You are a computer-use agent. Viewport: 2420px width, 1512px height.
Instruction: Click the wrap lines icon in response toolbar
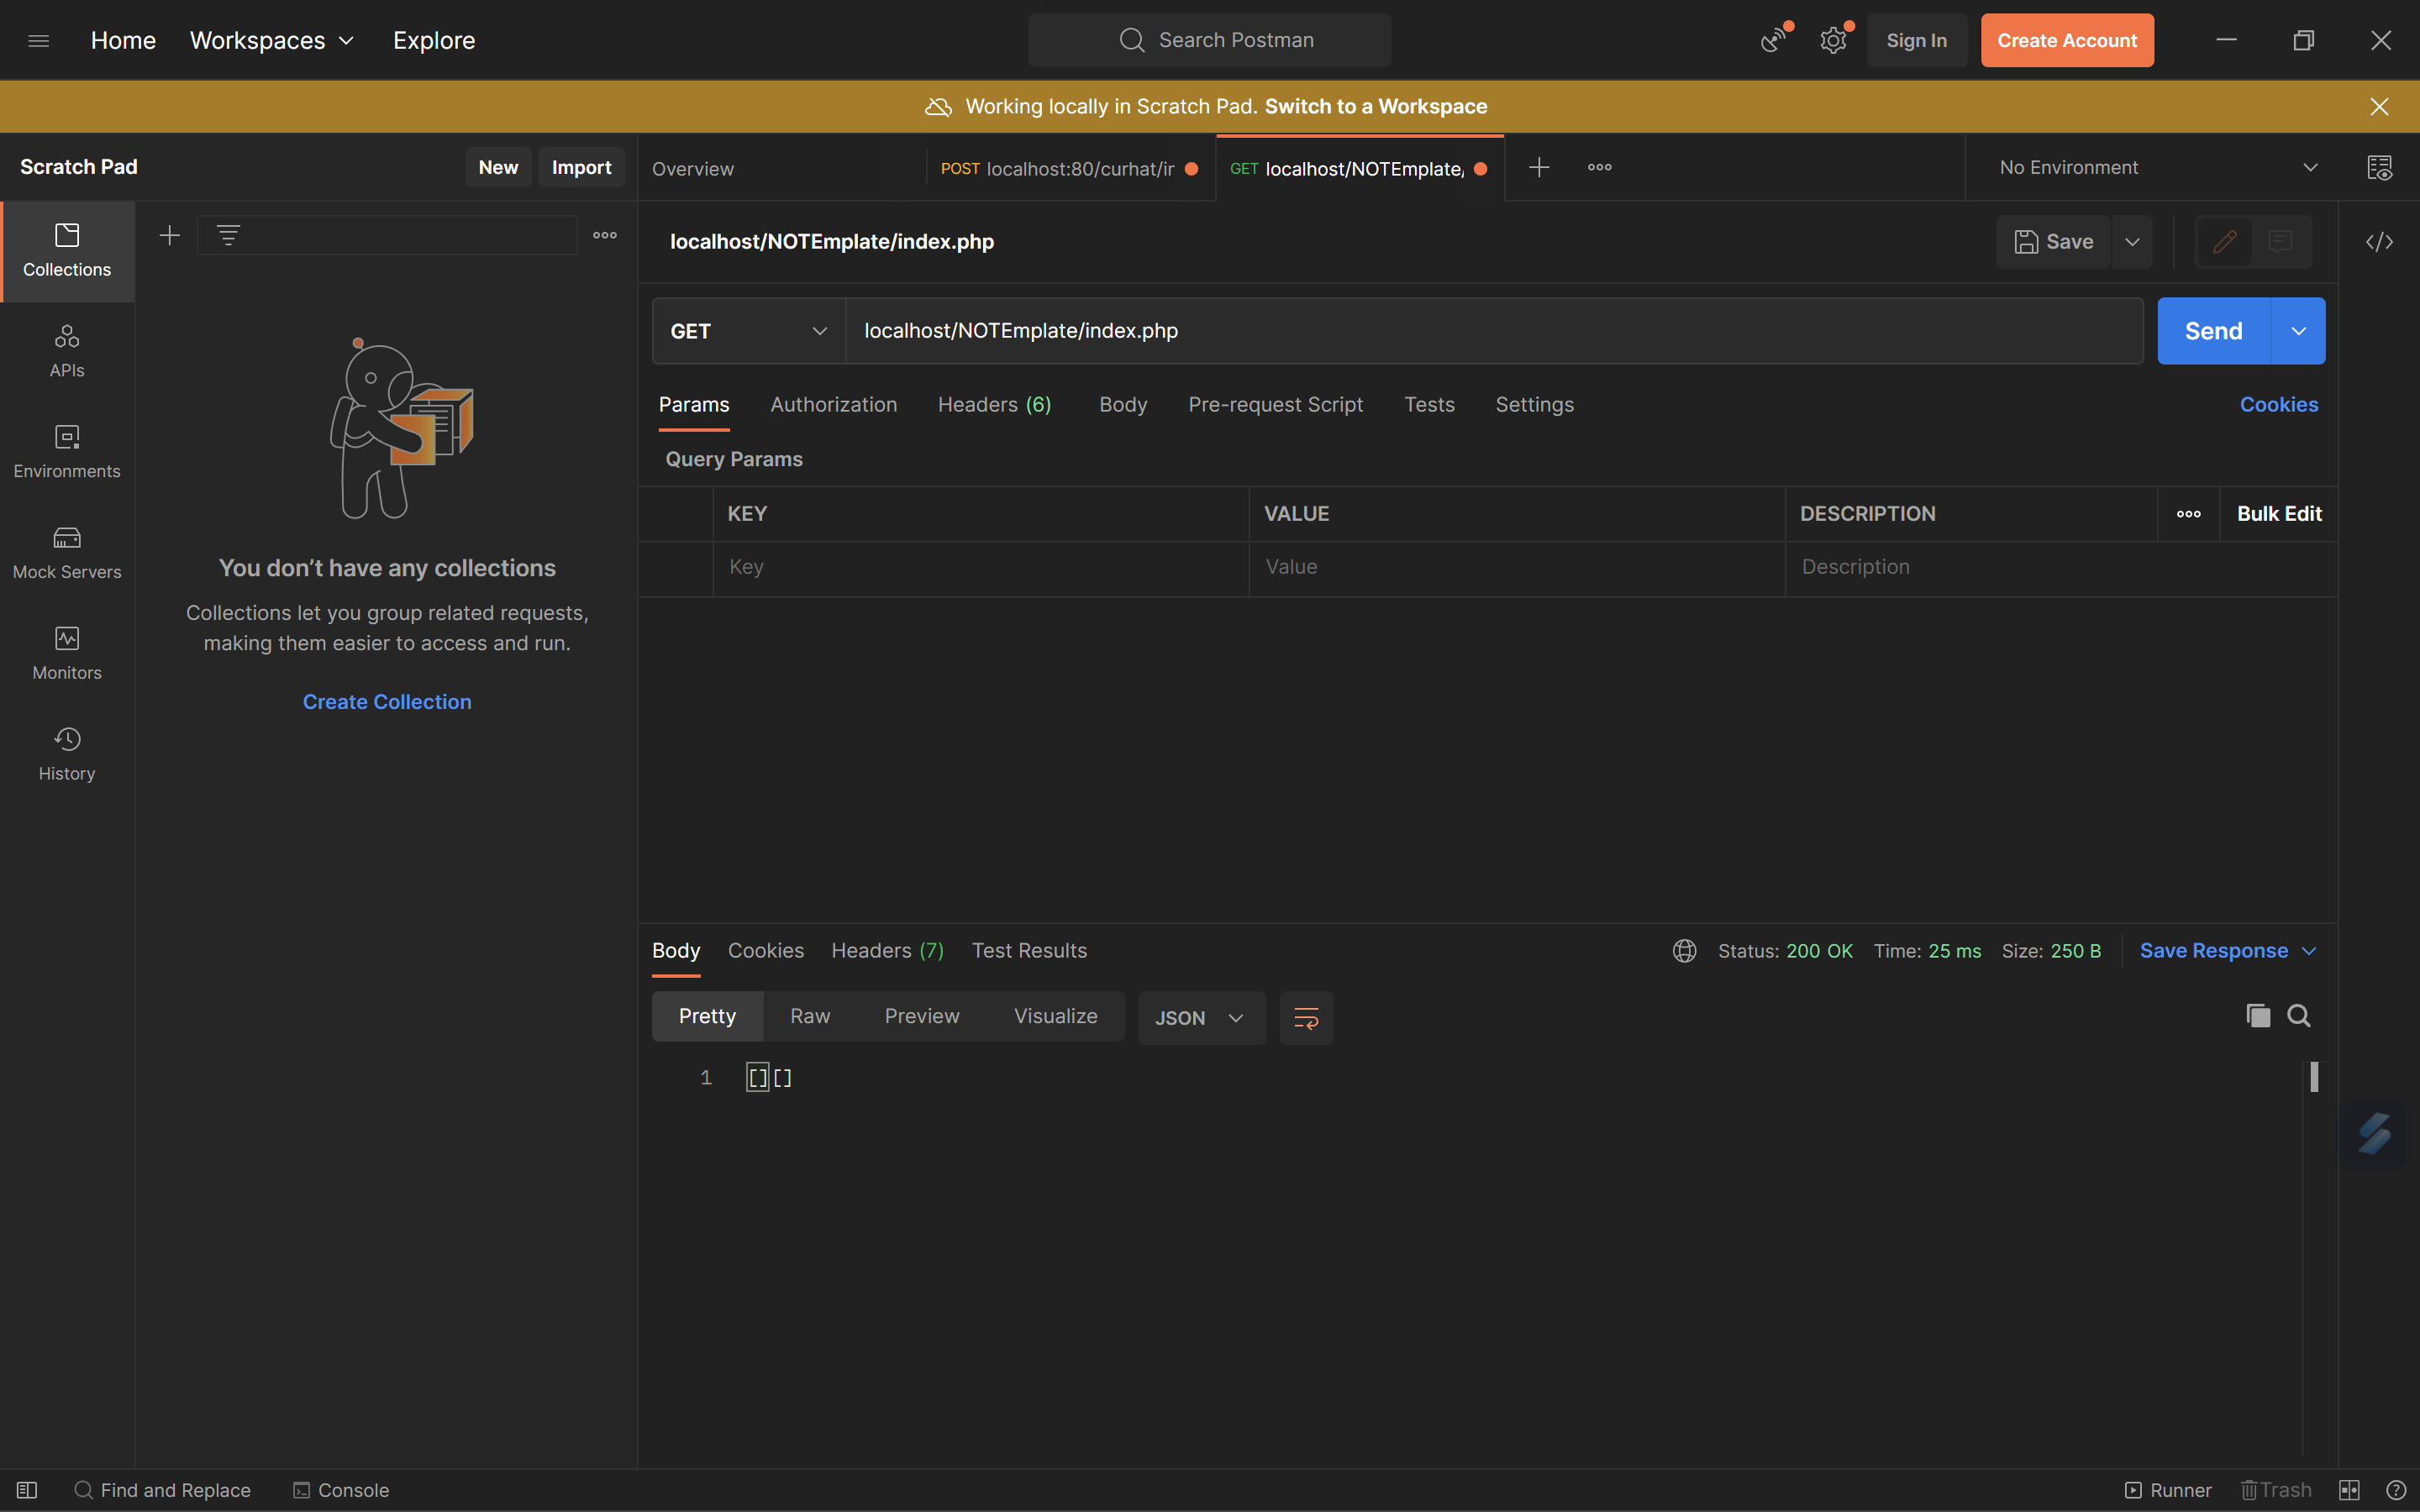[x=1306, y=1018]
